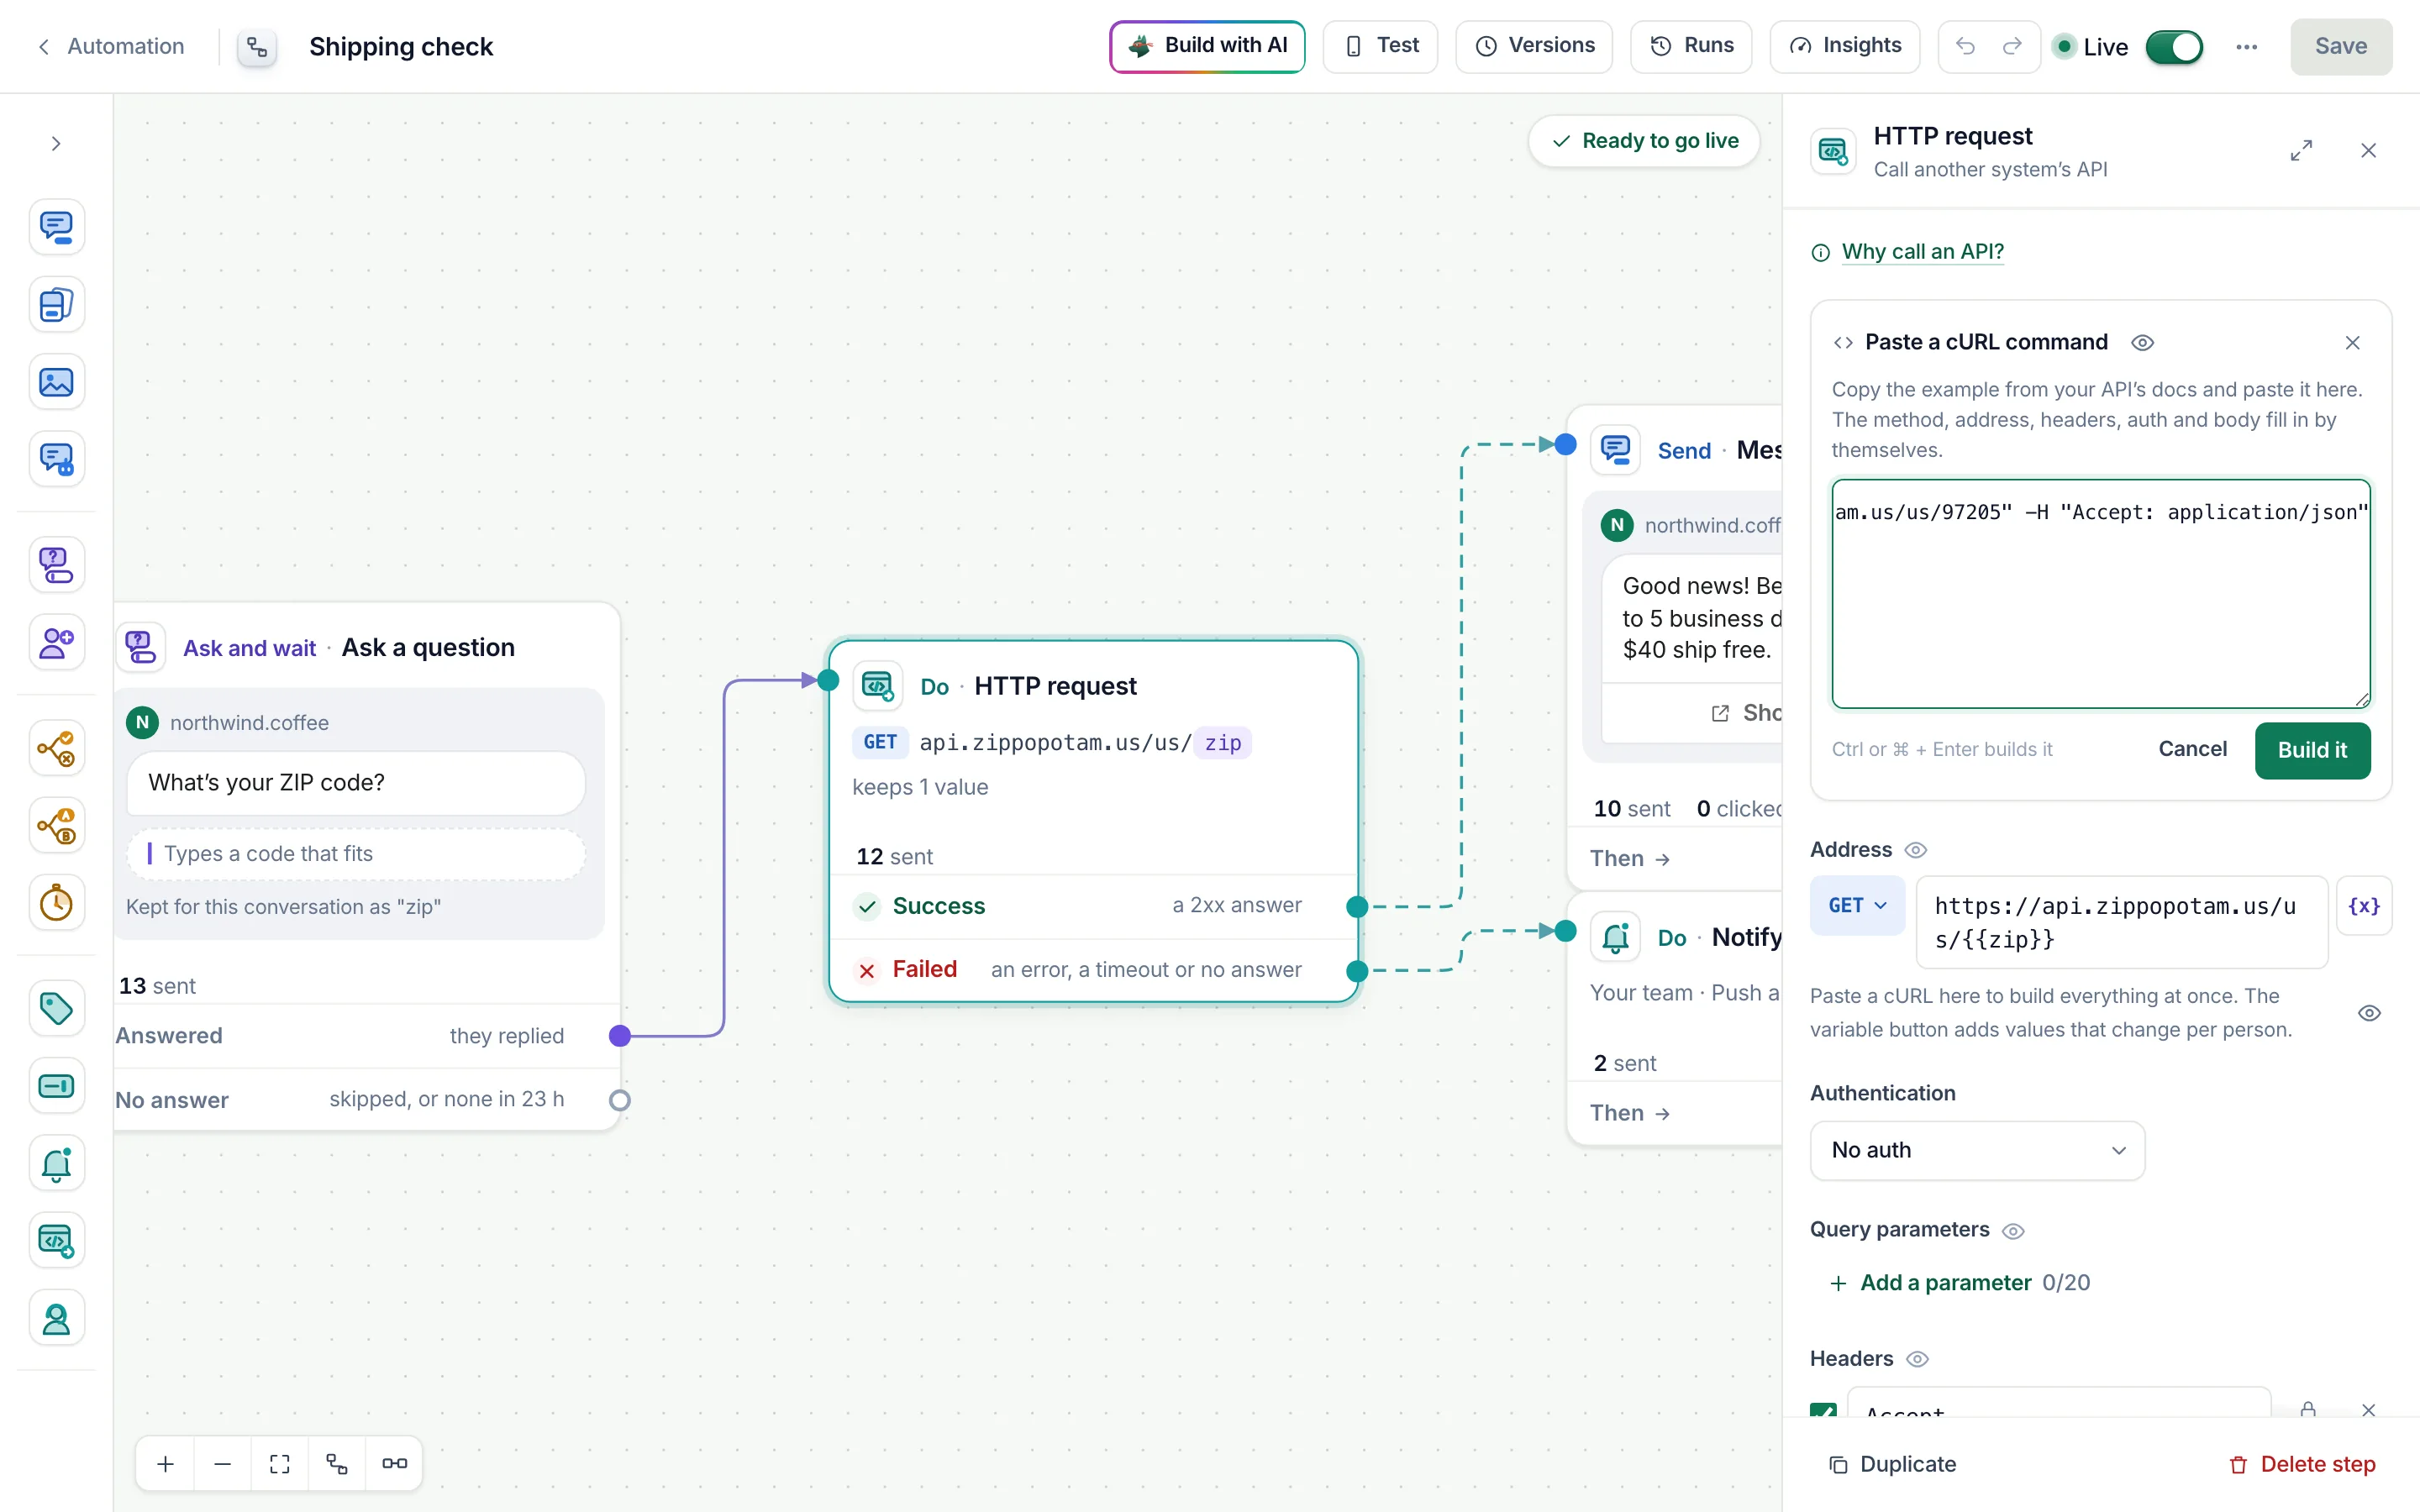Open the Test tab
The height and width of the screenshot is (1512, 2420).
point(1380,46)
